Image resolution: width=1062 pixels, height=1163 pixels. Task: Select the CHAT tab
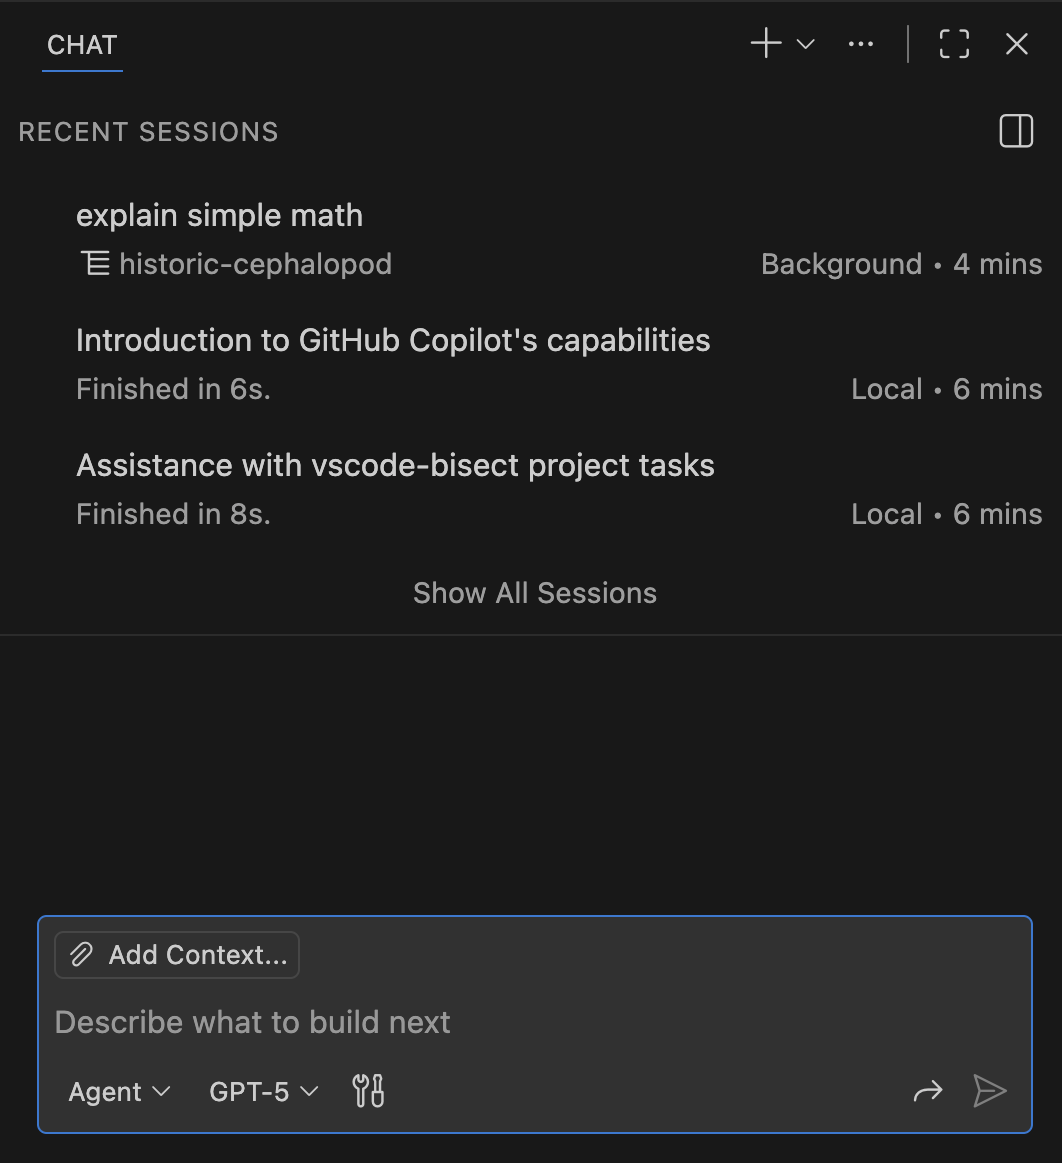[x=82, y=44]
